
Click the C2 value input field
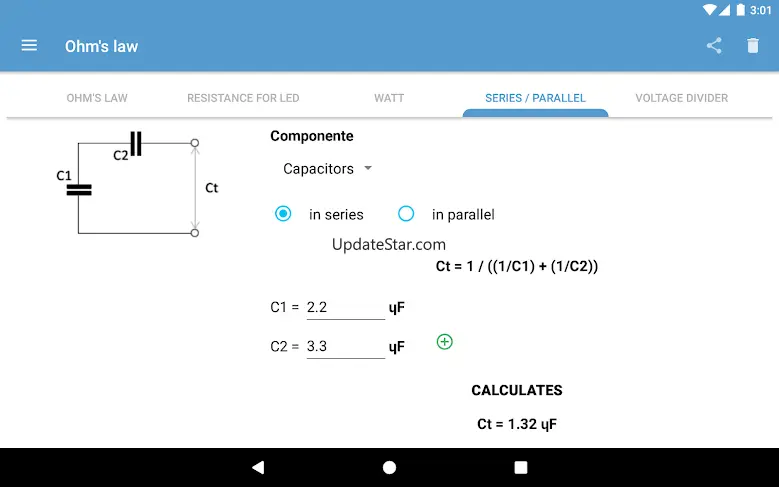tap(345, 347)
